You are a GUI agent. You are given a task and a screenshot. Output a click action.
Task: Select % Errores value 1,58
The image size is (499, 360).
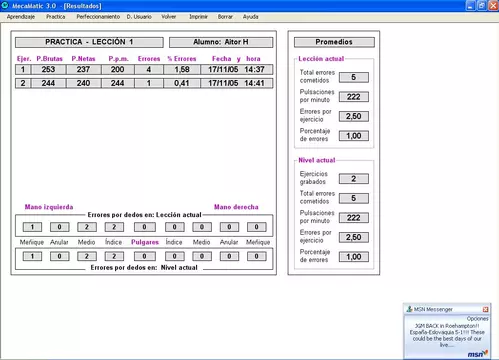[182, 69]
